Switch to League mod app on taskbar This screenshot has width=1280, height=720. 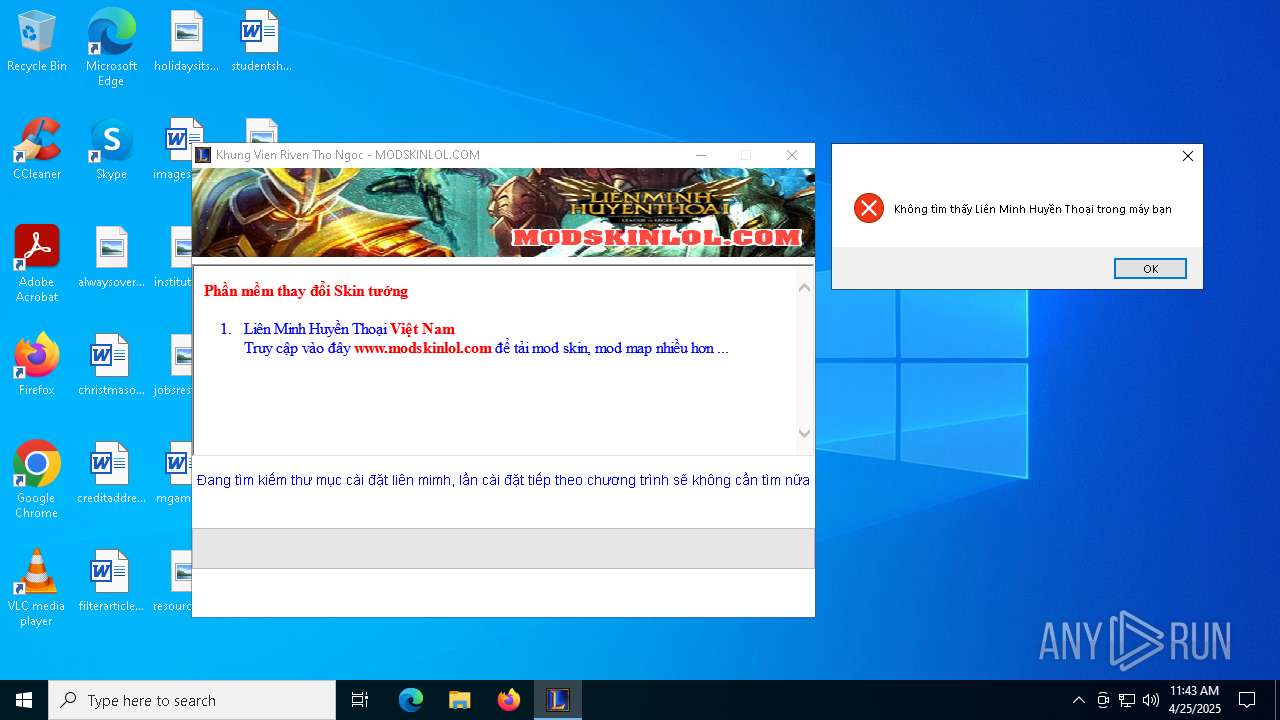tap(558, 700)
